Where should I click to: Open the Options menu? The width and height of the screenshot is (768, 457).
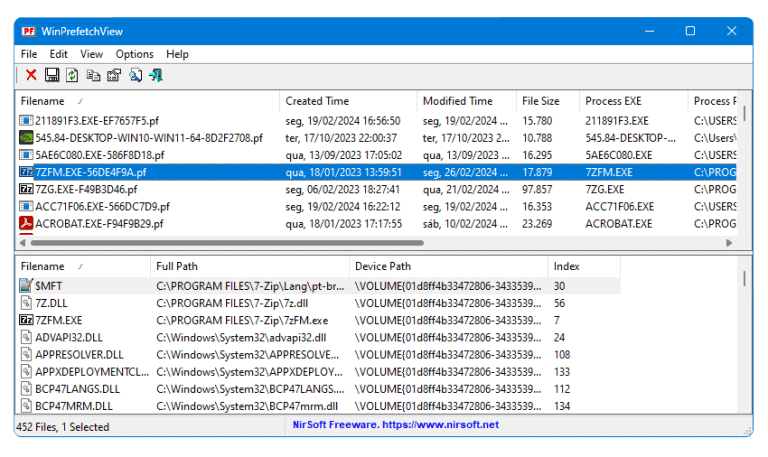[134, 54]
